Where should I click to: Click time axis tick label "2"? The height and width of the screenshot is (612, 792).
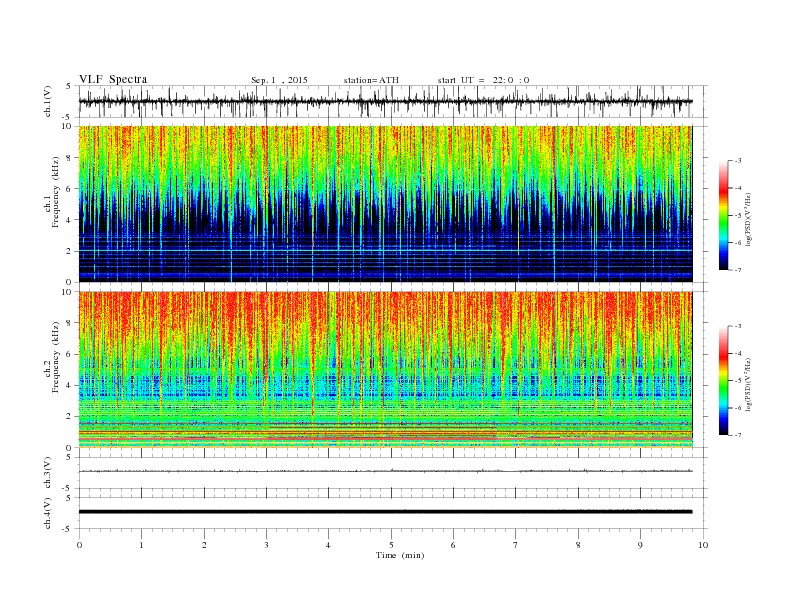click(x=204, y=545)
